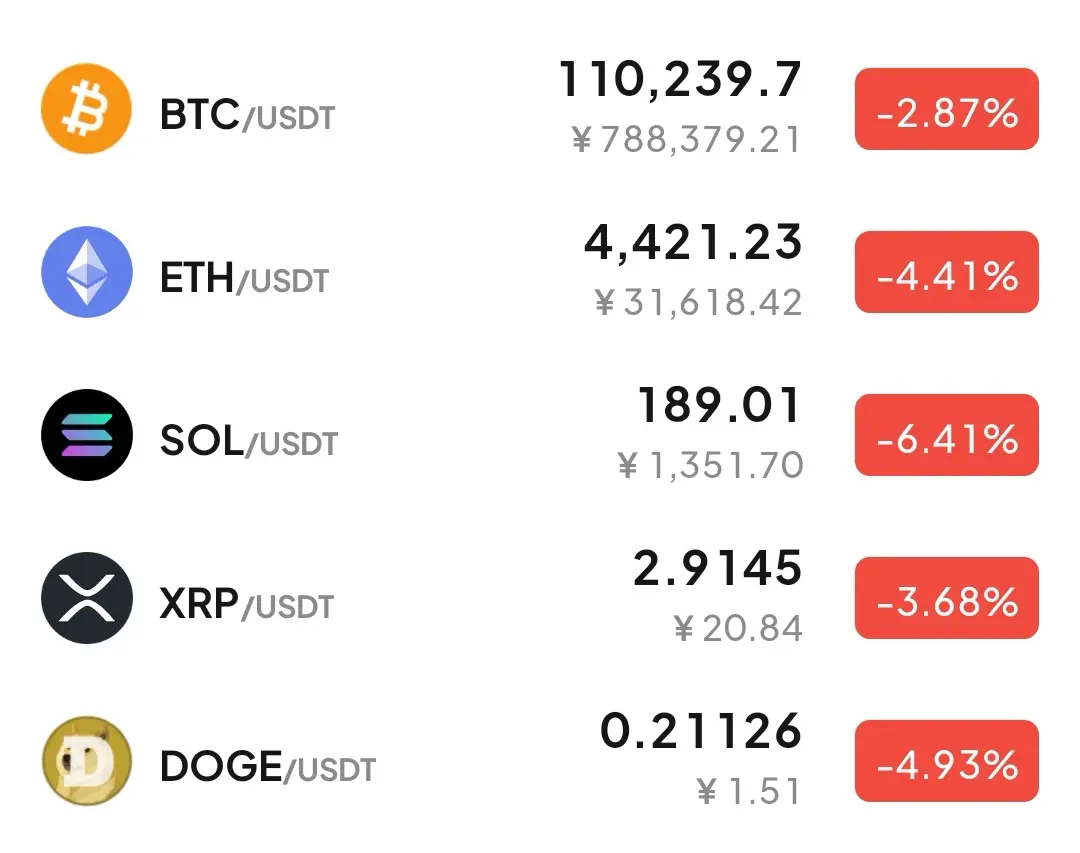Select the SOL/USDT pair label
The width and height of the screenshot is (1080, 853).
click(249, 441)
